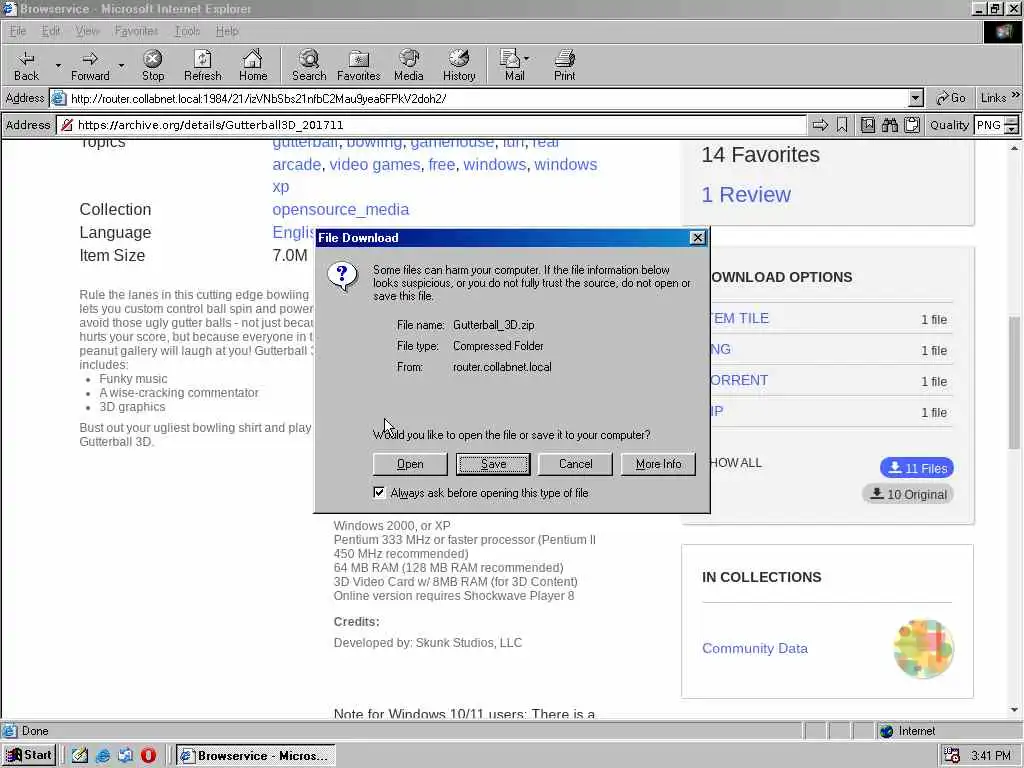
Task: Close the File Download dialog
Action: point(697,238)
